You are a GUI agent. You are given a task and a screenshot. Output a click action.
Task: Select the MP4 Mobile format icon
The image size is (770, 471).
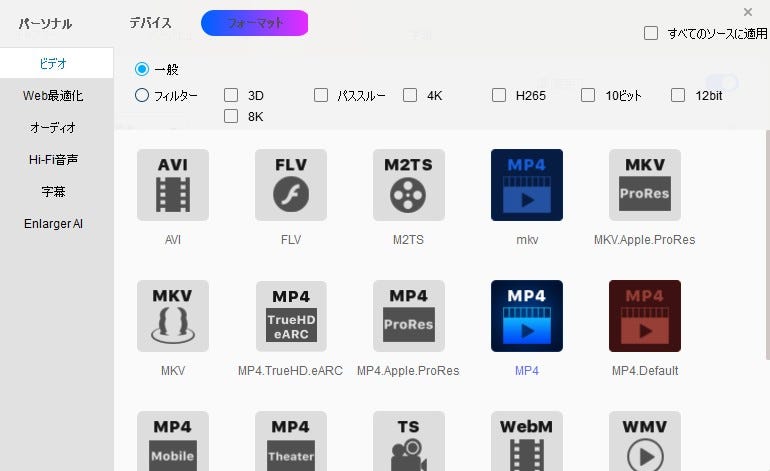[173, 441]
